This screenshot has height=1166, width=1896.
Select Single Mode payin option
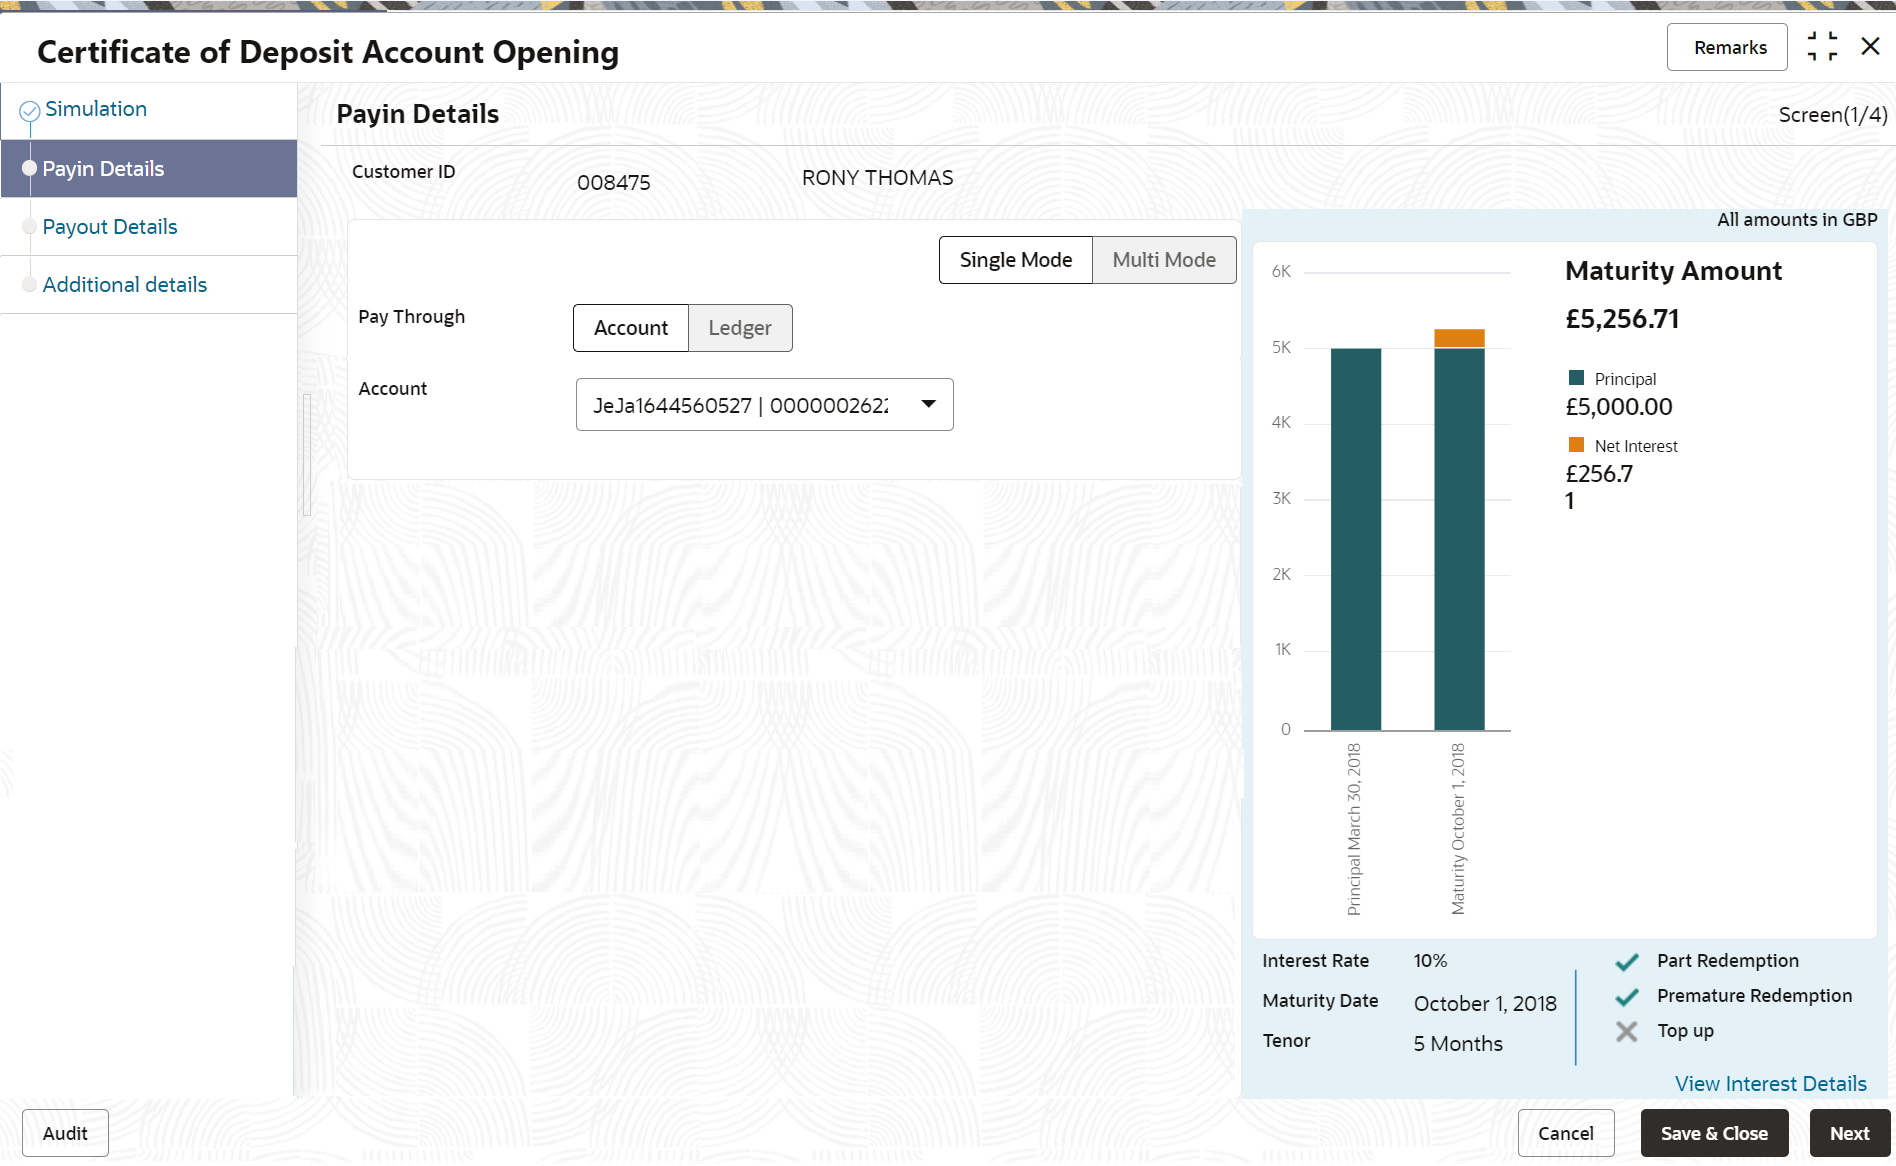[1016, 260]
